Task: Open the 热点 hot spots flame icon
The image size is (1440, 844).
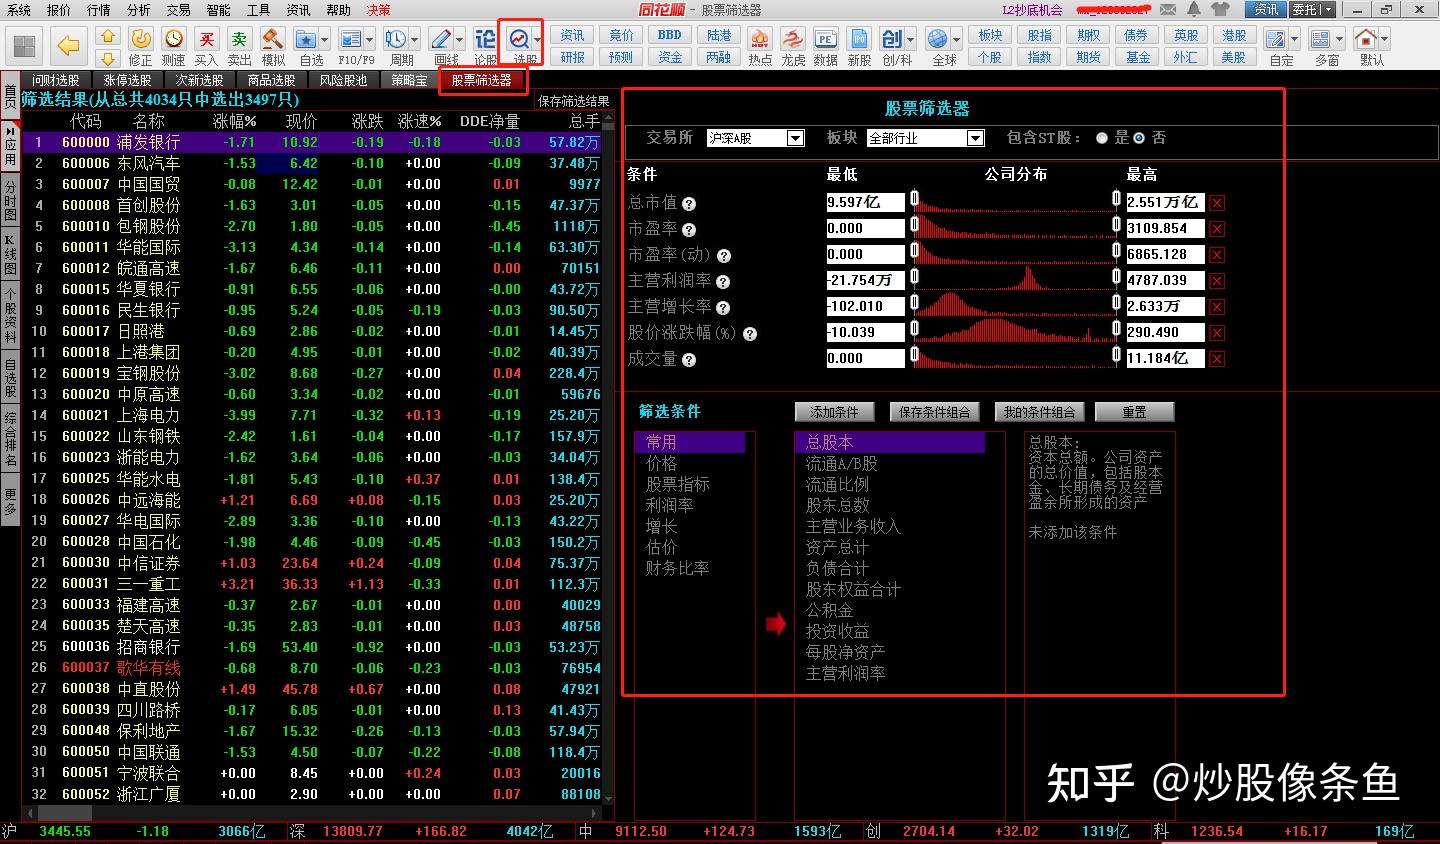Action: click(x=760, y=39)
